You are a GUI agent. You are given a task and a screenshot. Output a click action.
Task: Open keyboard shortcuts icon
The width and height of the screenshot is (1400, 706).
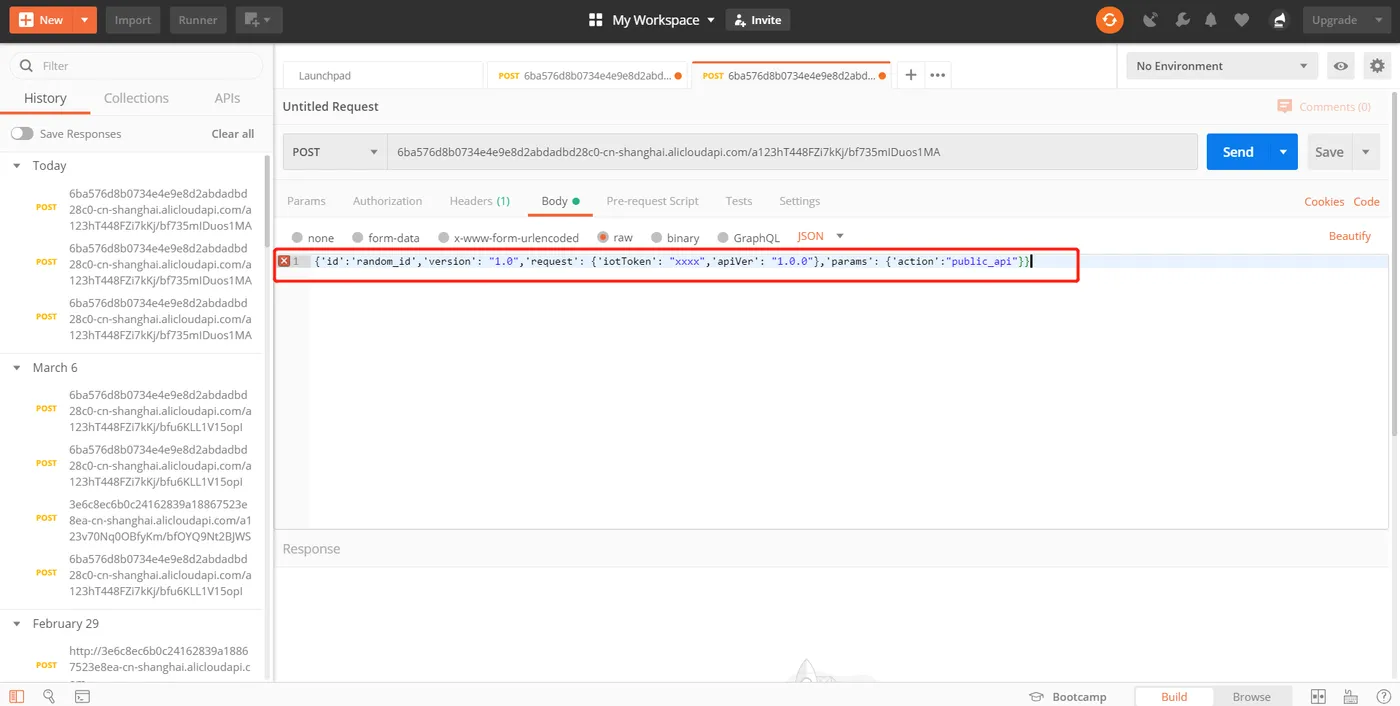pos(1350,697)
